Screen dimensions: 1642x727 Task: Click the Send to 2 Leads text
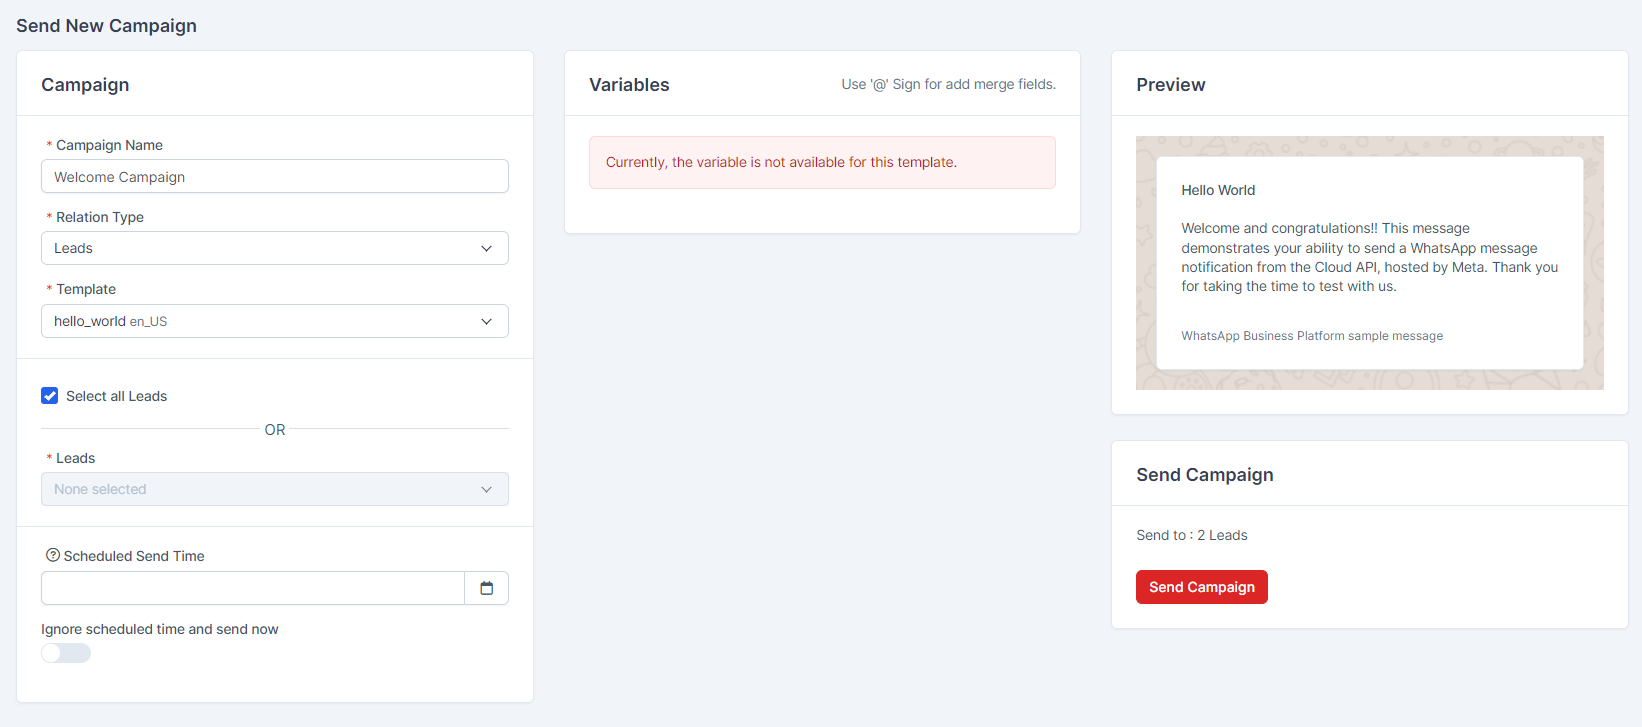1191,535
